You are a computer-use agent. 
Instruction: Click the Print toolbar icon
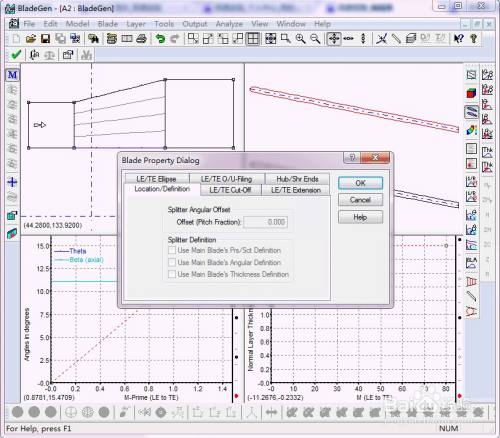point(141,39)
